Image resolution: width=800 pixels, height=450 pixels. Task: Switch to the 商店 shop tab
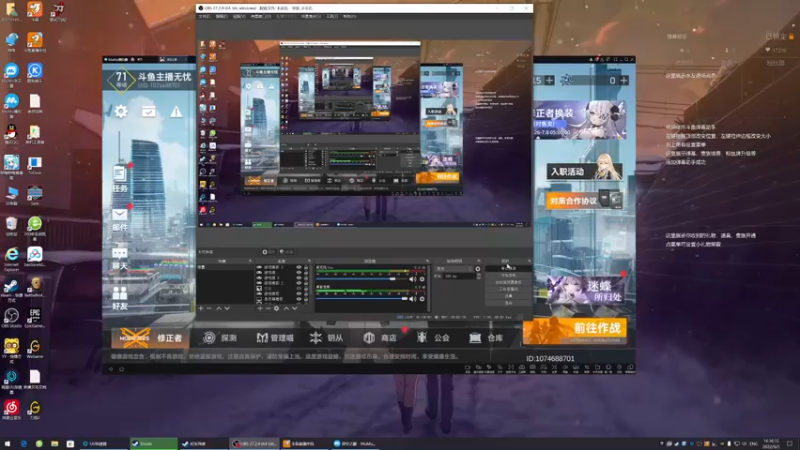point(380,338)
